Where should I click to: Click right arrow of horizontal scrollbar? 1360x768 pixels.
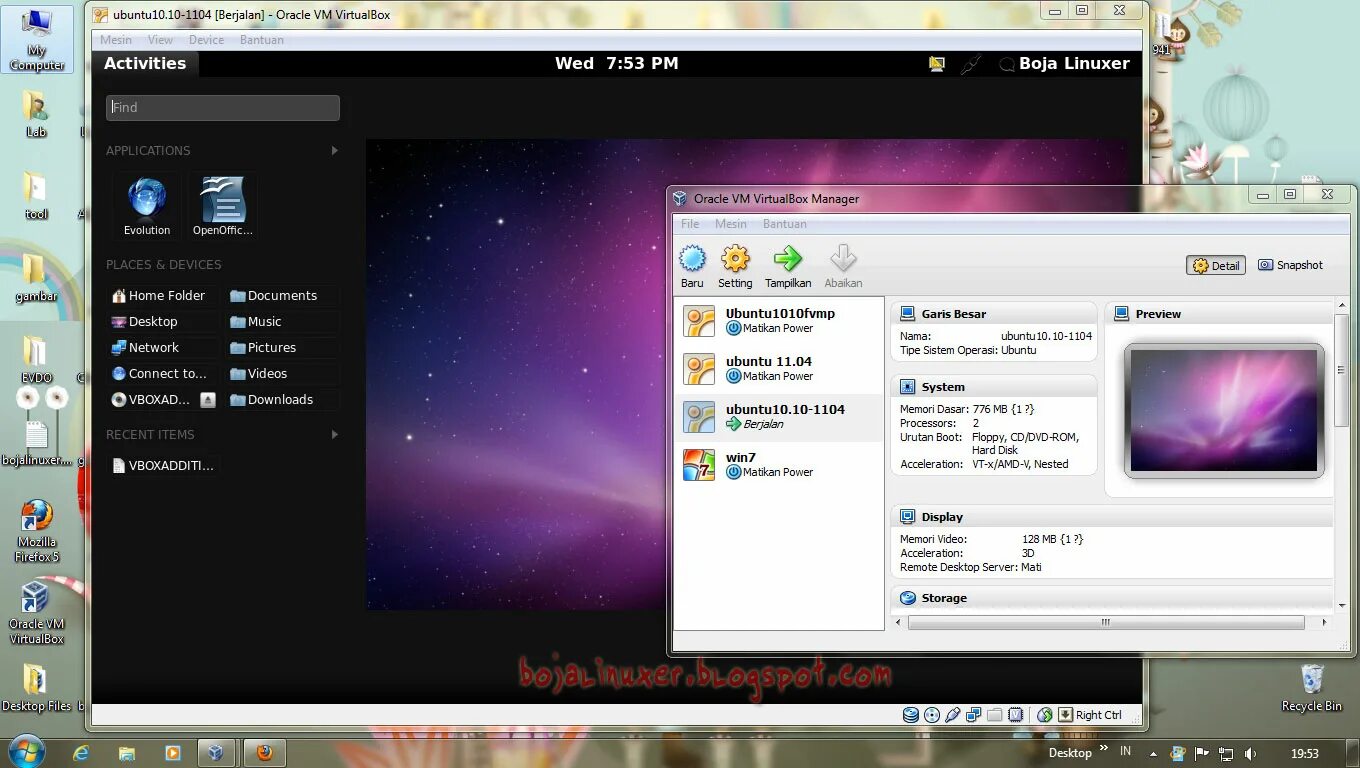(x=1324, y=622)
